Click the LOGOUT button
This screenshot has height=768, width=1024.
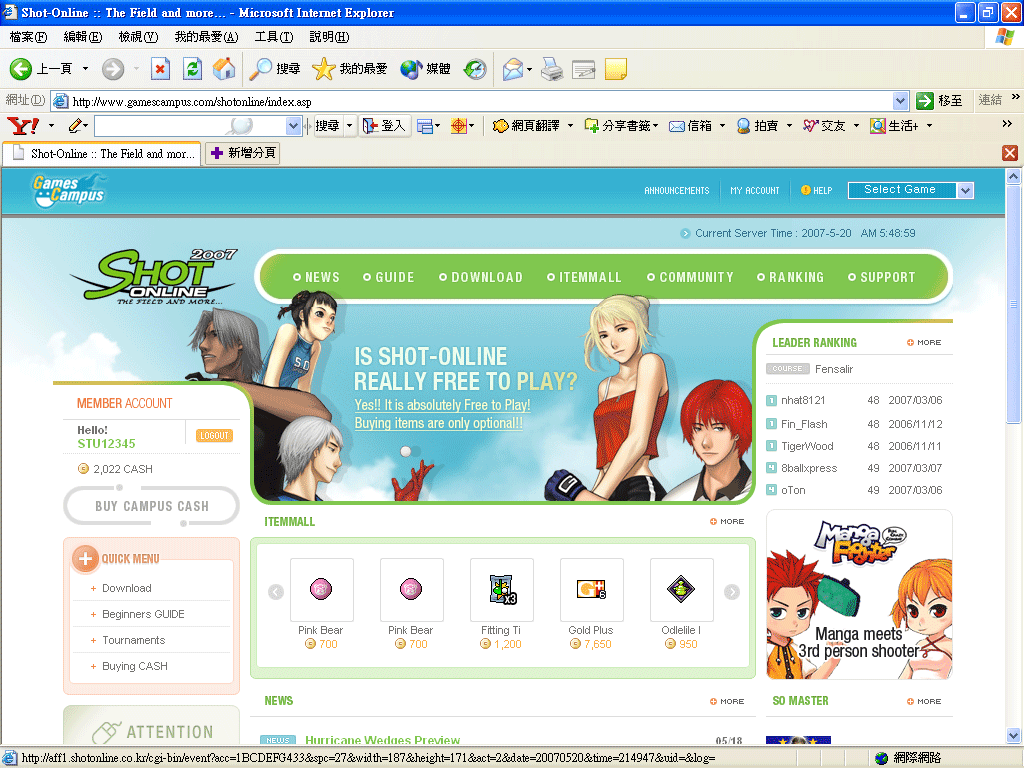[x=214, y=436]
